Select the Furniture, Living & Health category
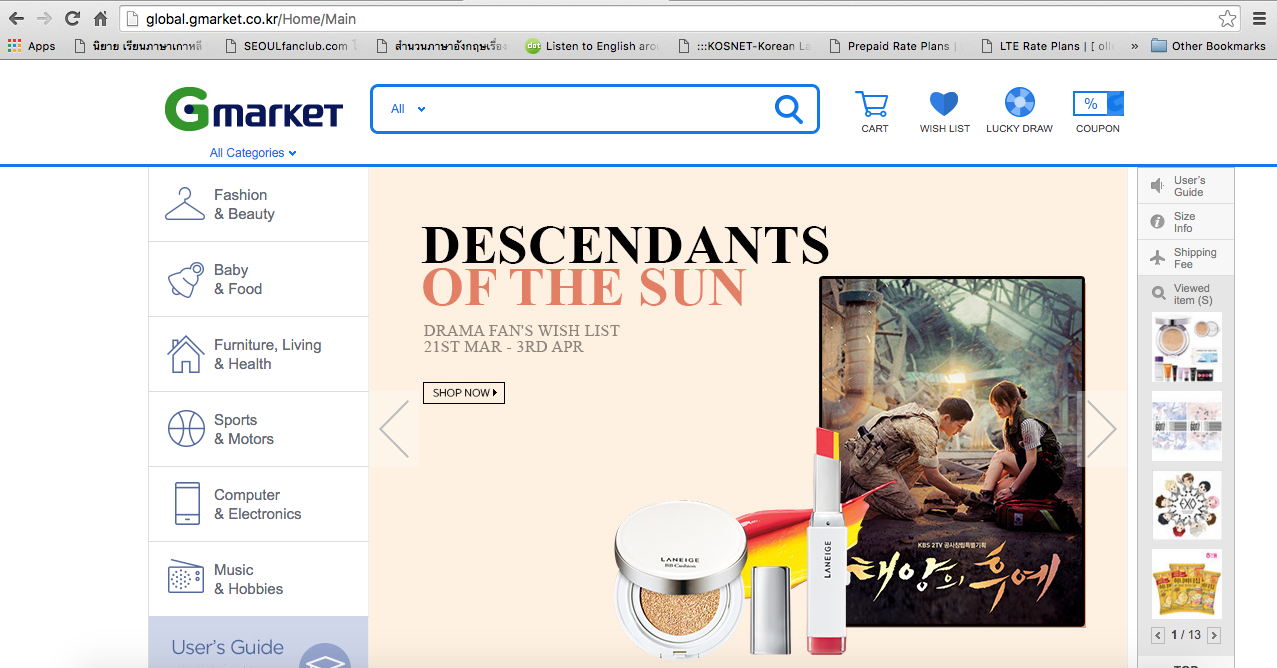1277x668 pixels. pyautogui.click(x=258, y=354)
